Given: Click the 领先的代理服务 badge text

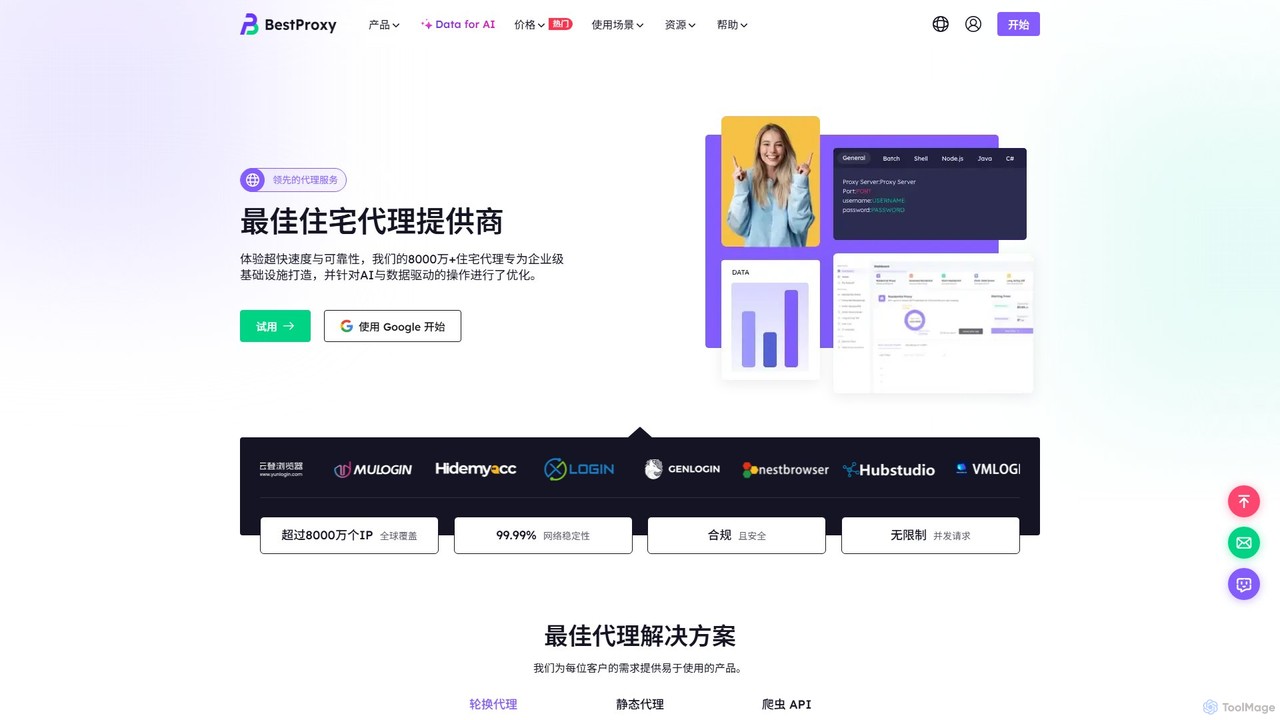Looking at the screenshot, I should coord(305,180).
